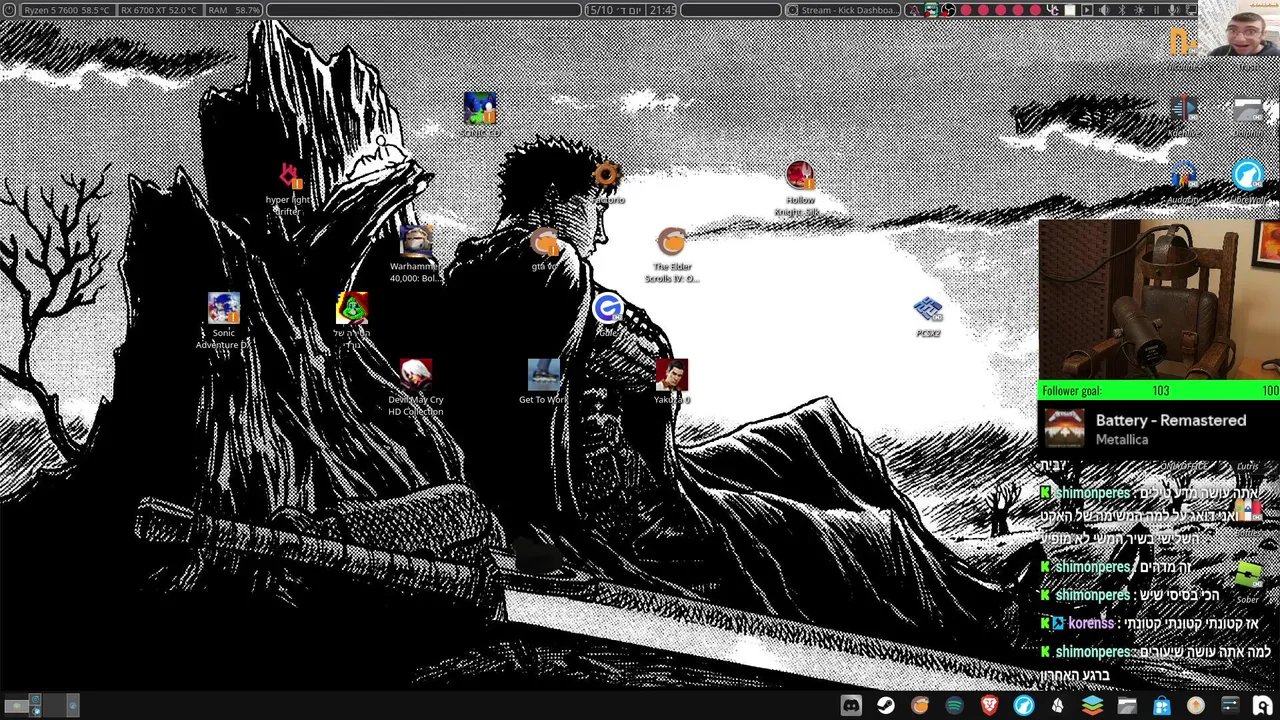The height and width of the screenshot is (720, 1280).
Task: Click the Stream - Kick Dashboard window task
Action: pos(842,10)
